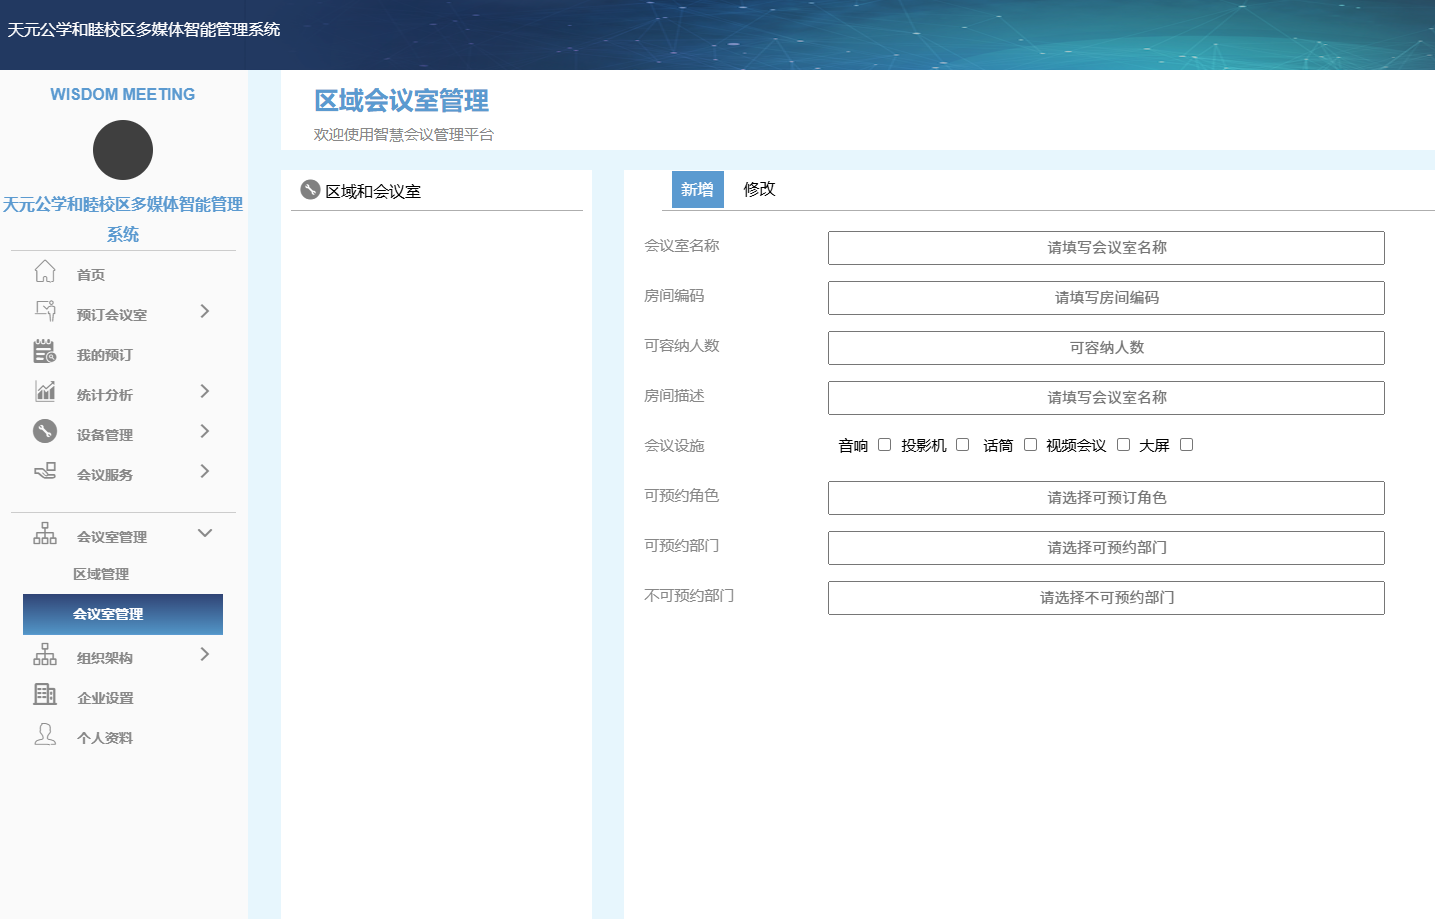The height and width of the screenshot is (919, 1435).
Task: Go to the highlighted 会议室管理 submenu item
Action: tap(122, 614)
